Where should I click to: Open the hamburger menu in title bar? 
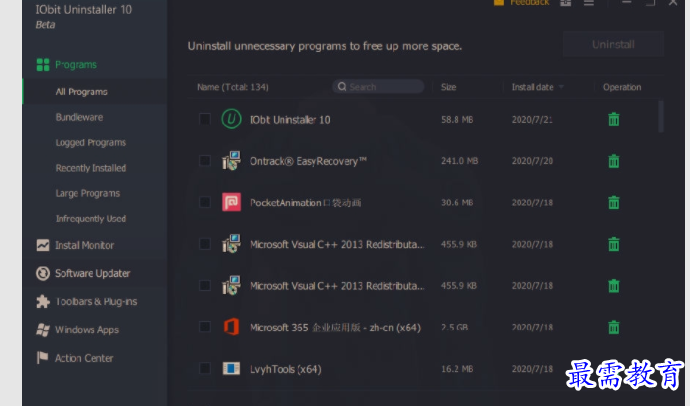click(x=589, y=3)
